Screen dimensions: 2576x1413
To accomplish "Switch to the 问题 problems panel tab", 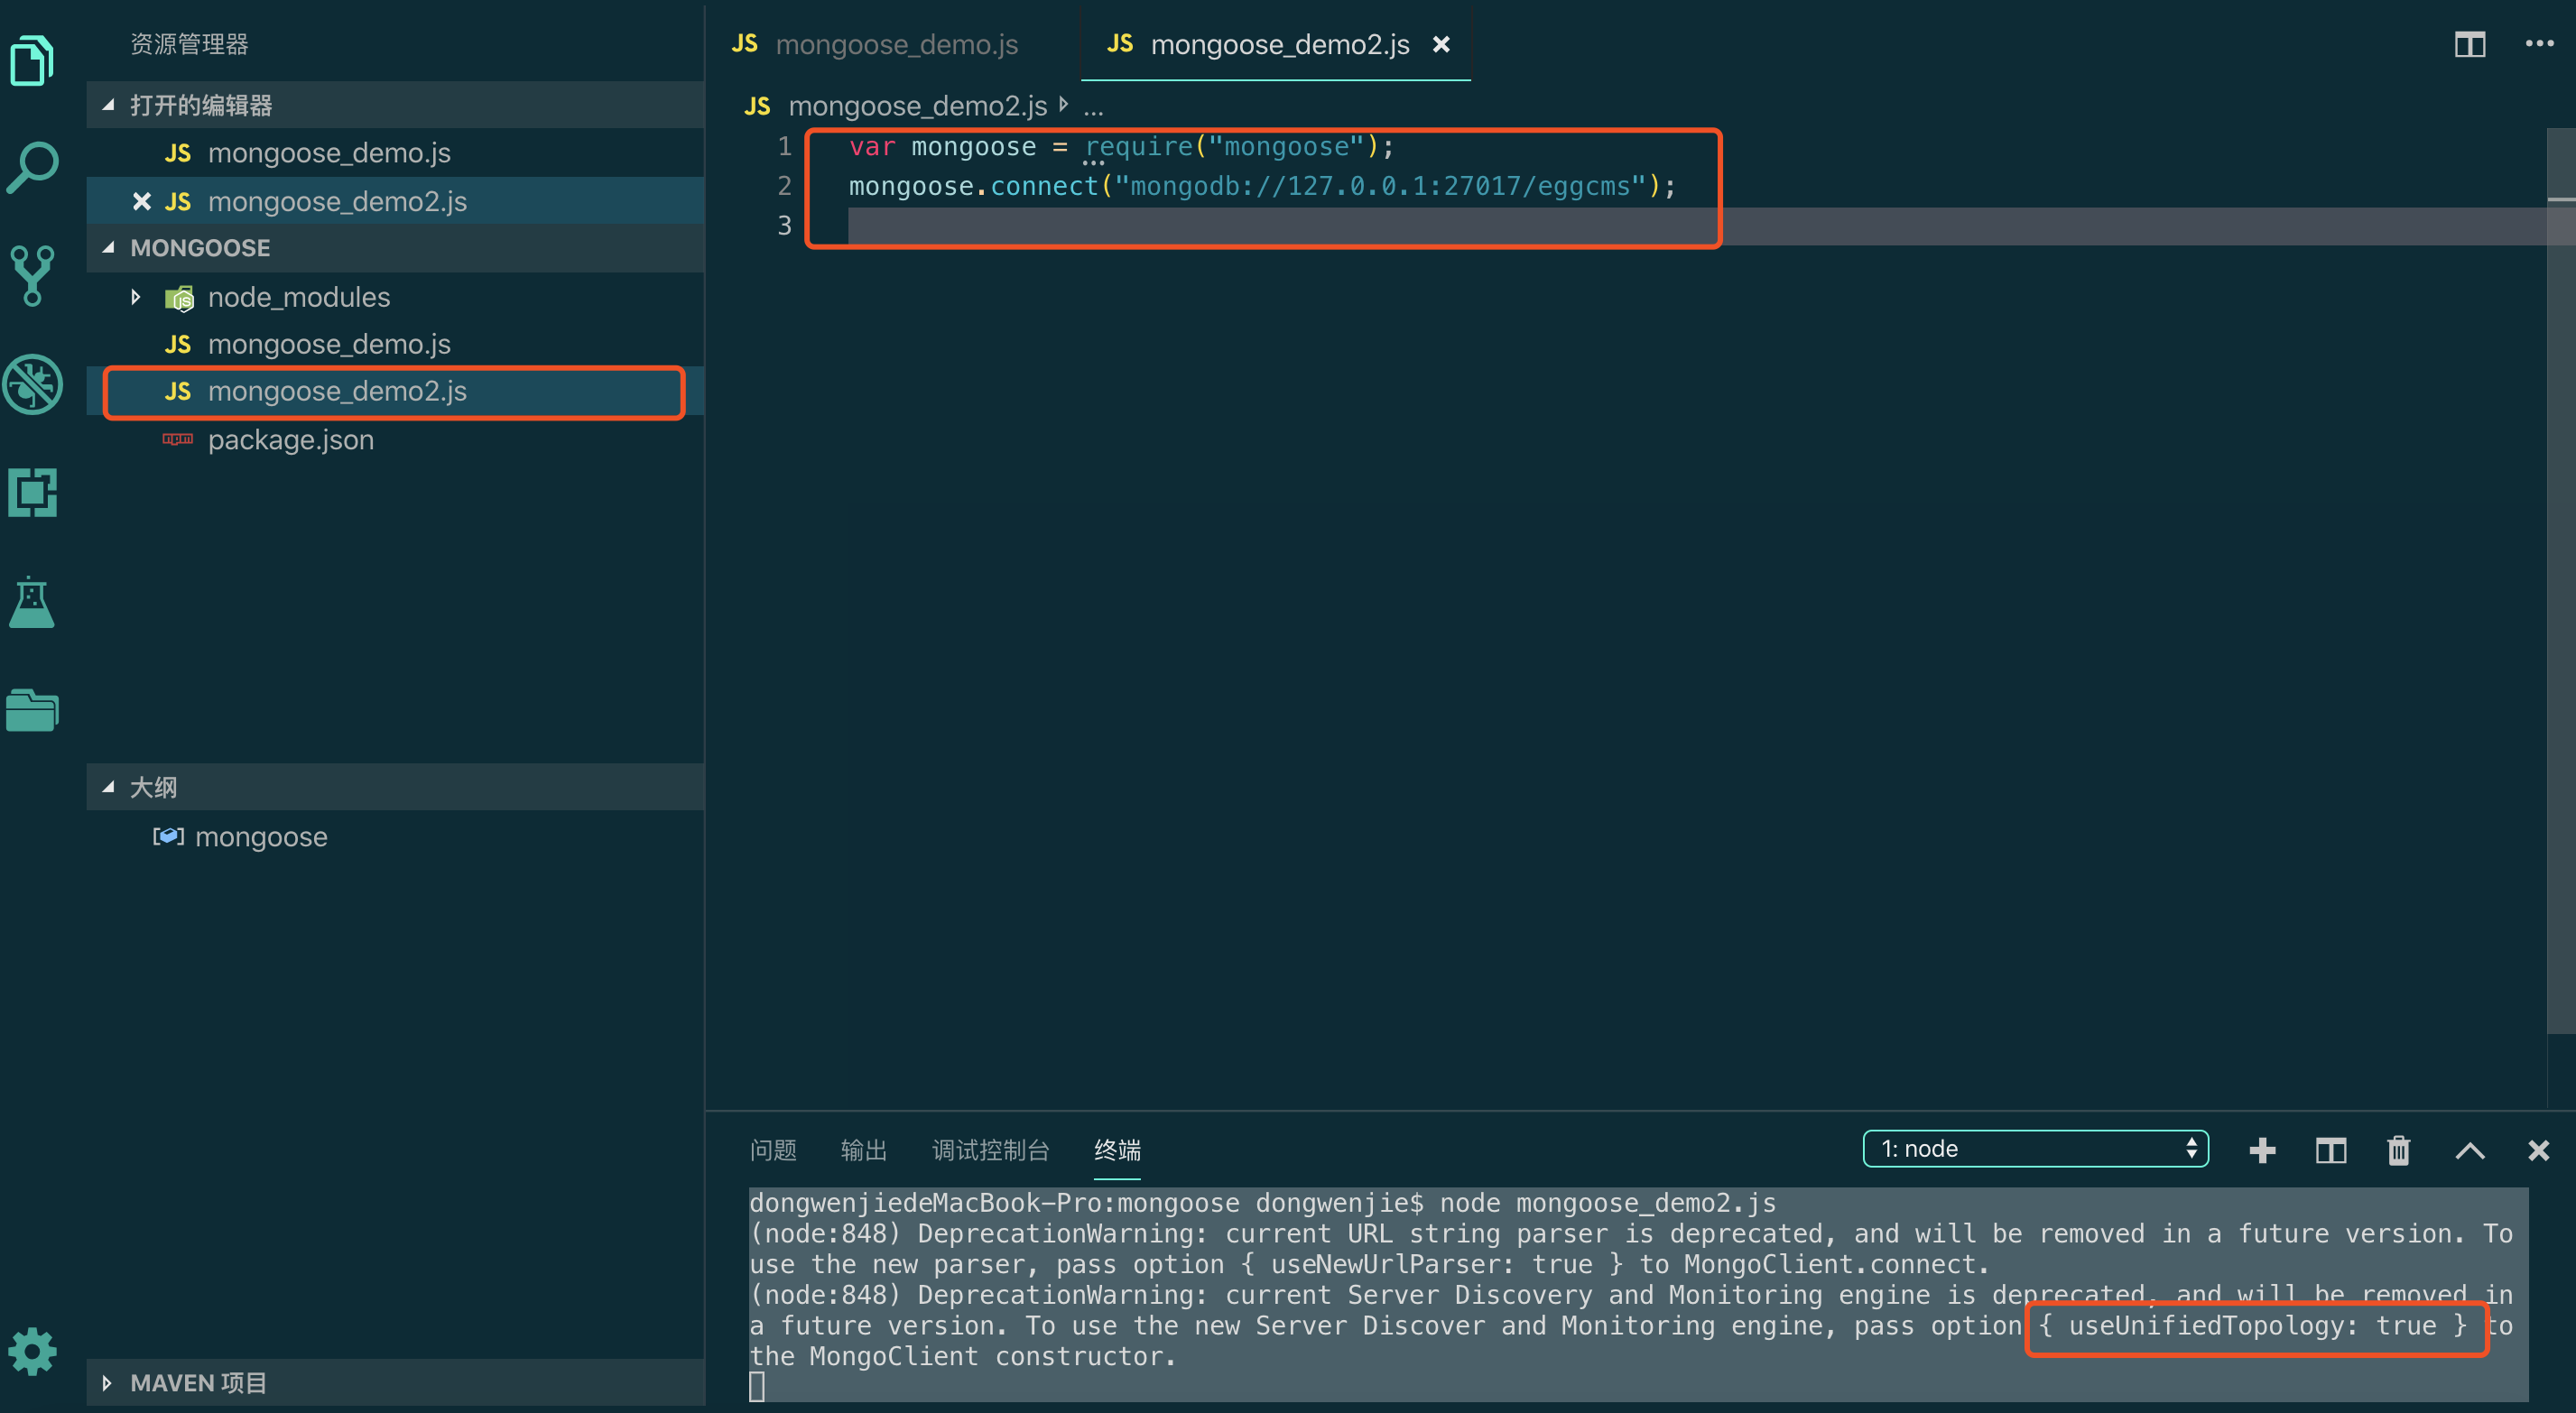I will pyautogui.click(x=773, y=1150).
